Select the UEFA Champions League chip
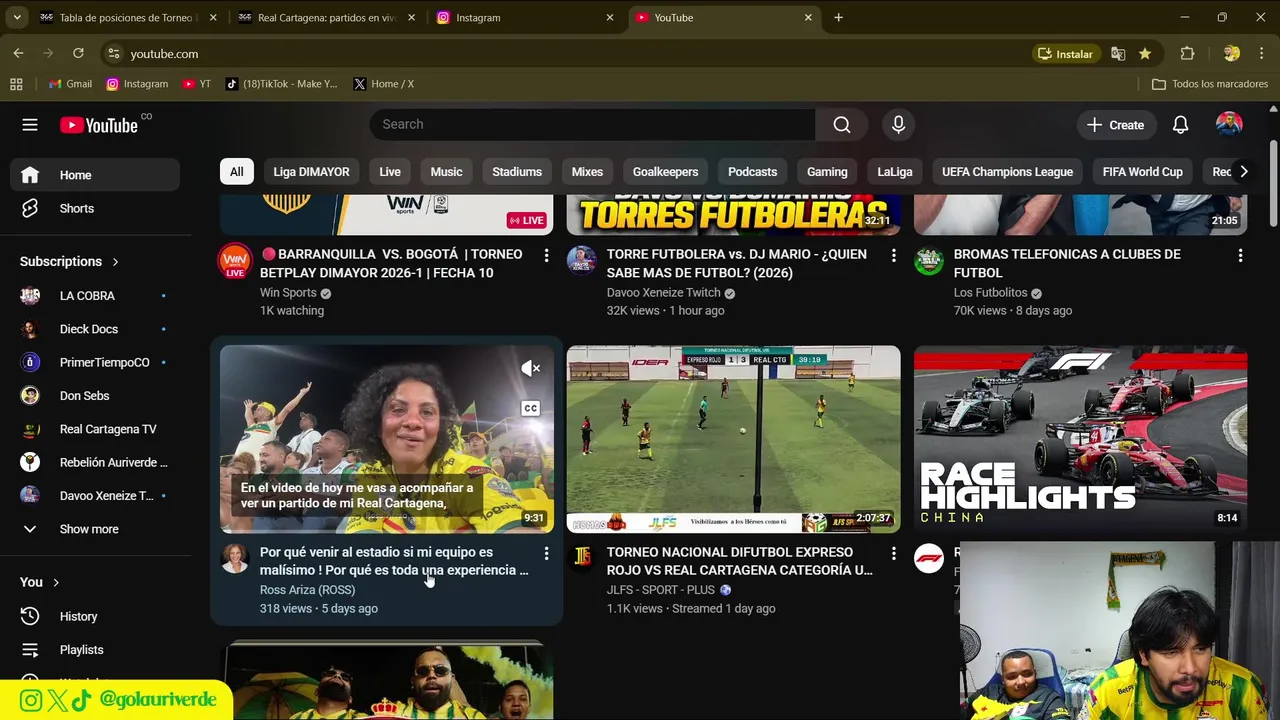The width and height of the screenshot is (1280, 720). coord(1007,172)
